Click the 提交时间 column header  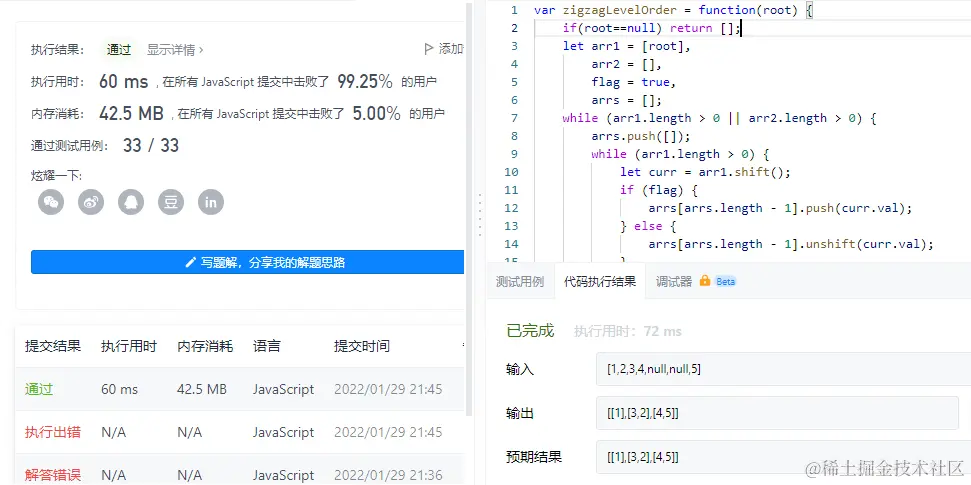362,346
